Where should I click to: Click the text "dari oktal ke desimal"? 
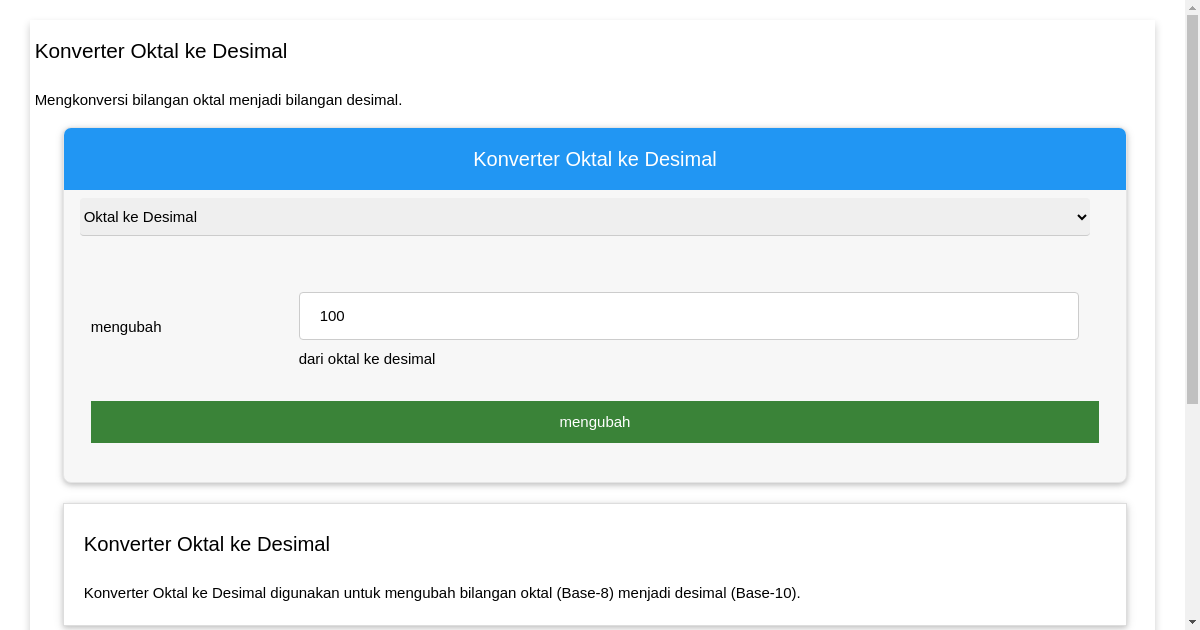pos(367,358)
